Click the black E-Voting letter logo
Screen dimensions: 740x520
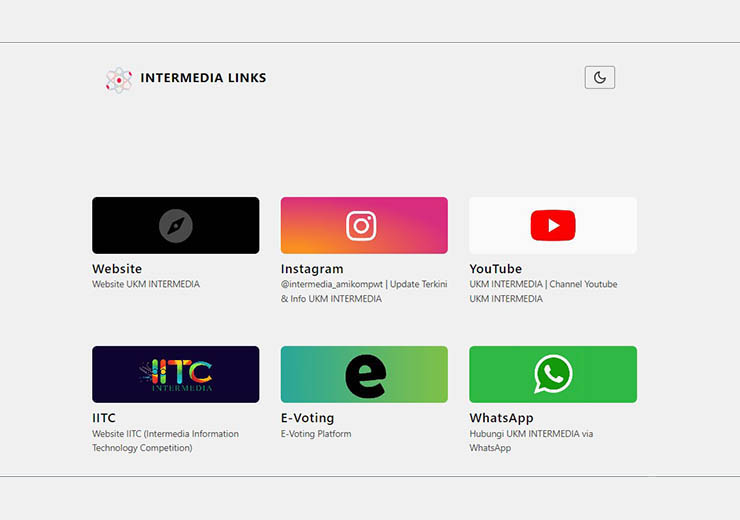[365, 375]
